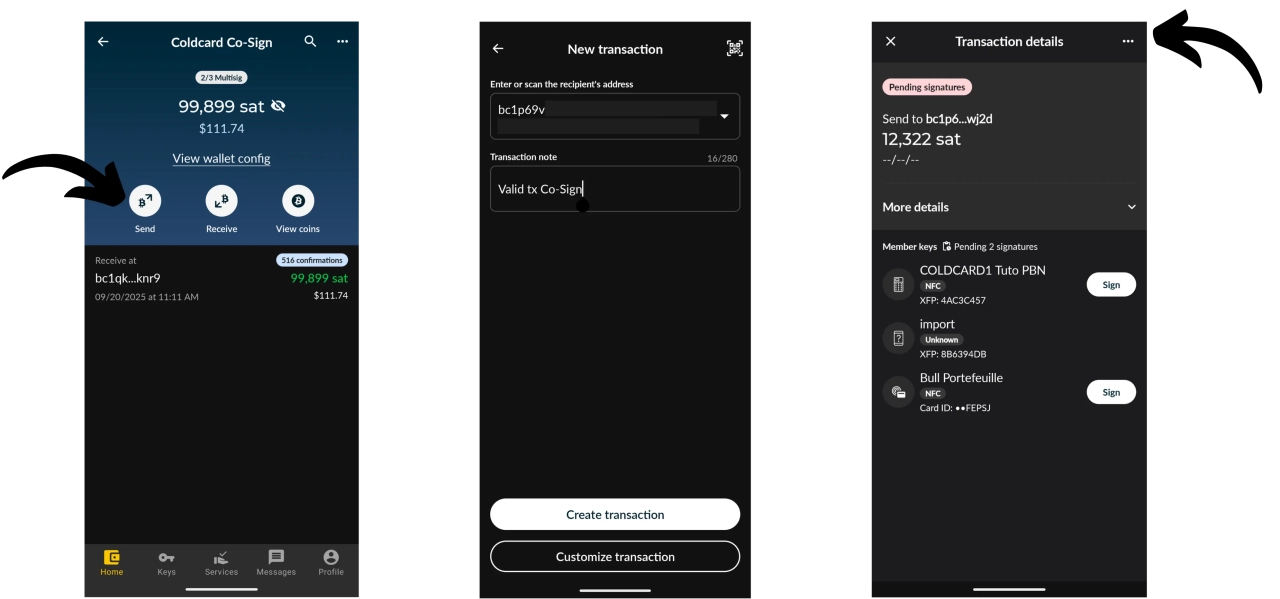Click the 99,899 sat wallet balance

pos(221,106)
